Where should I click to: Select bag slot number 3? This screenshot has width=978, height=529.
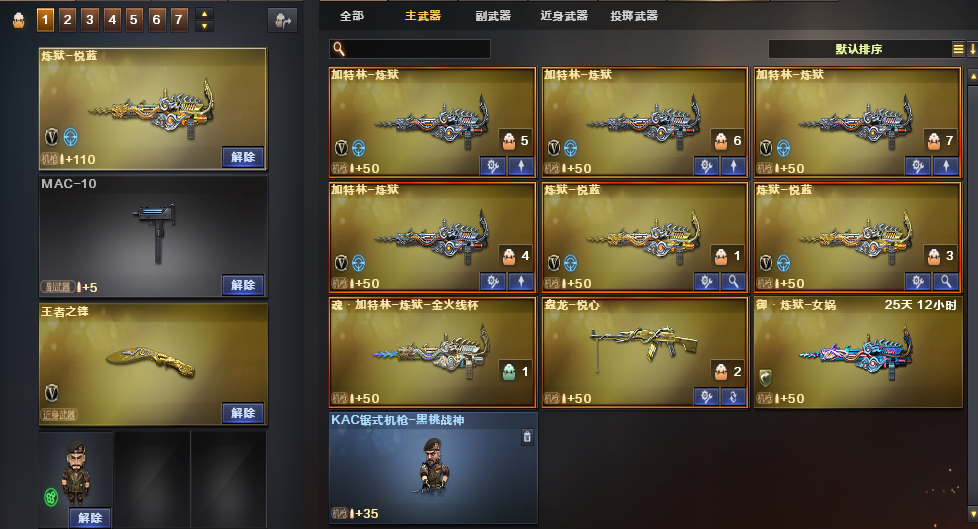[x=90, y=20]
